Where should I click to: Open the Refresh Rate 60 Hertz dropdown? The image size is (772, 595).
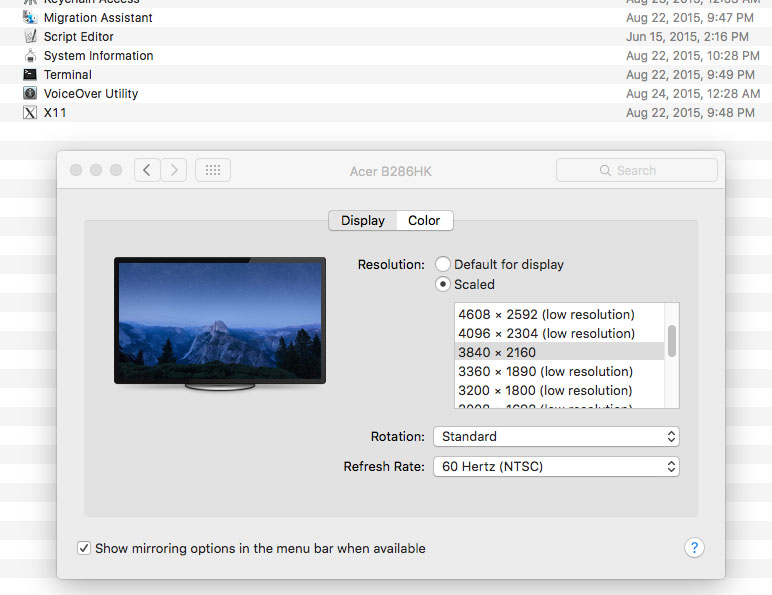click(556, 466)
